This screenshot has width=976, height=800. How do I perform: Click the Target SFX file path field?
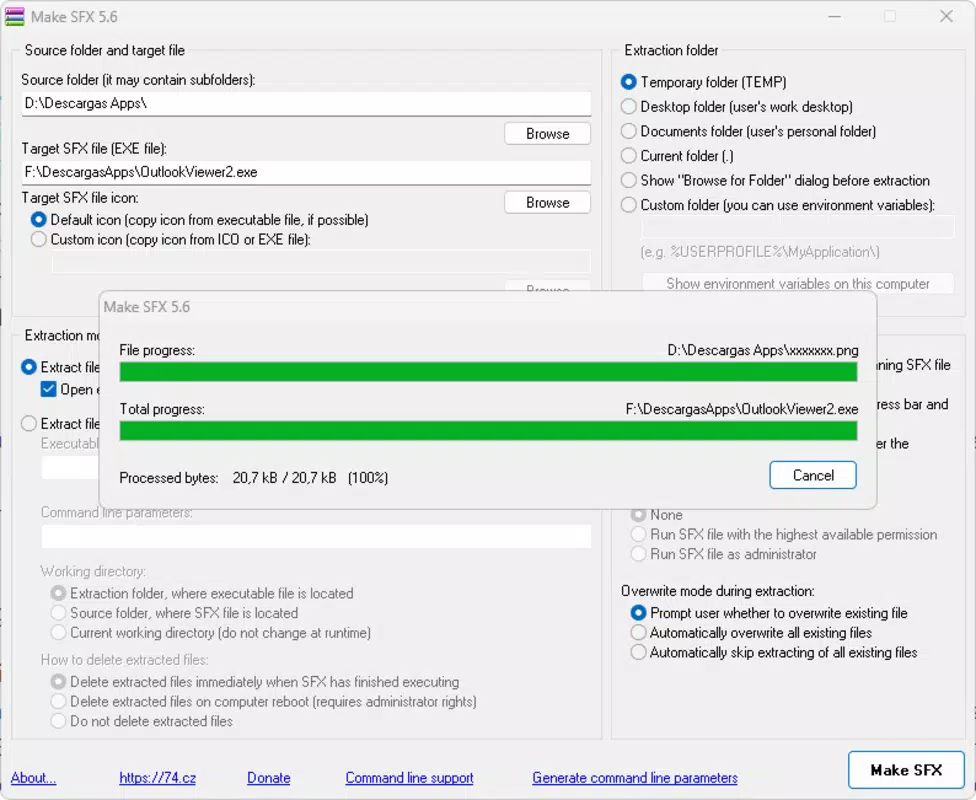pyautogui.click(x=306, y=172)
